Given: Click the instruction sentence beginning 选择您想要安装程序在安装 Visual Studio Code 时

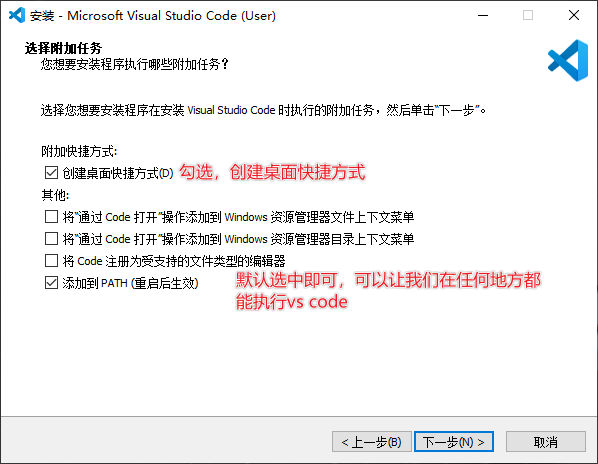Looking at the screenshot, I should (264, 110).
